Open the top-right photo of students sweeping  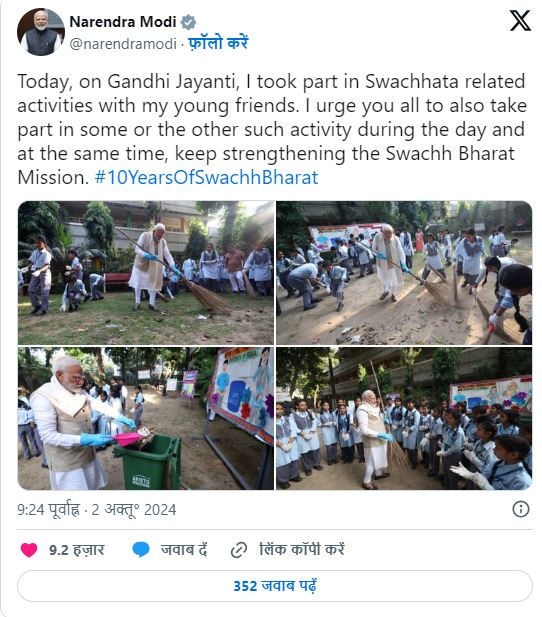(404, 273)
